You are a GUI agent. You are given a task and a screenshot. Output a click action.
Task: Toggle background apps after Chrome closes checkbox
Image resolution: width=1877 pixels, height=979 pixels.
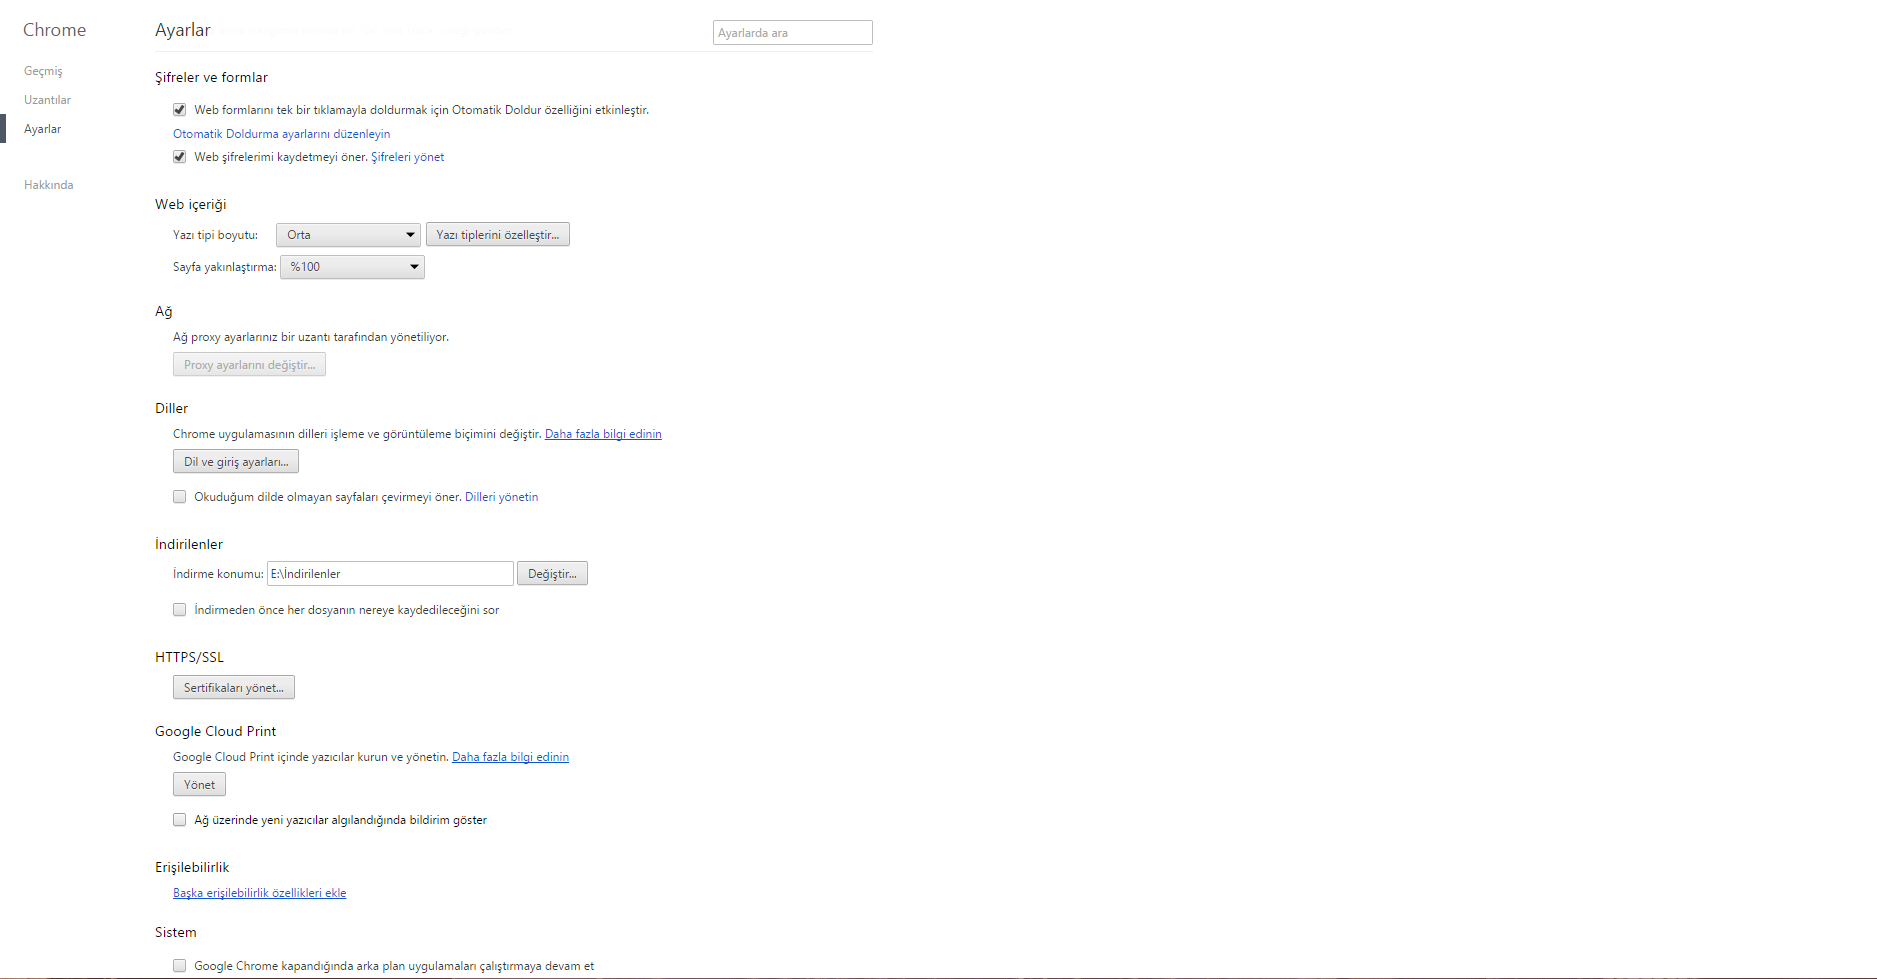tap(180, 966)
